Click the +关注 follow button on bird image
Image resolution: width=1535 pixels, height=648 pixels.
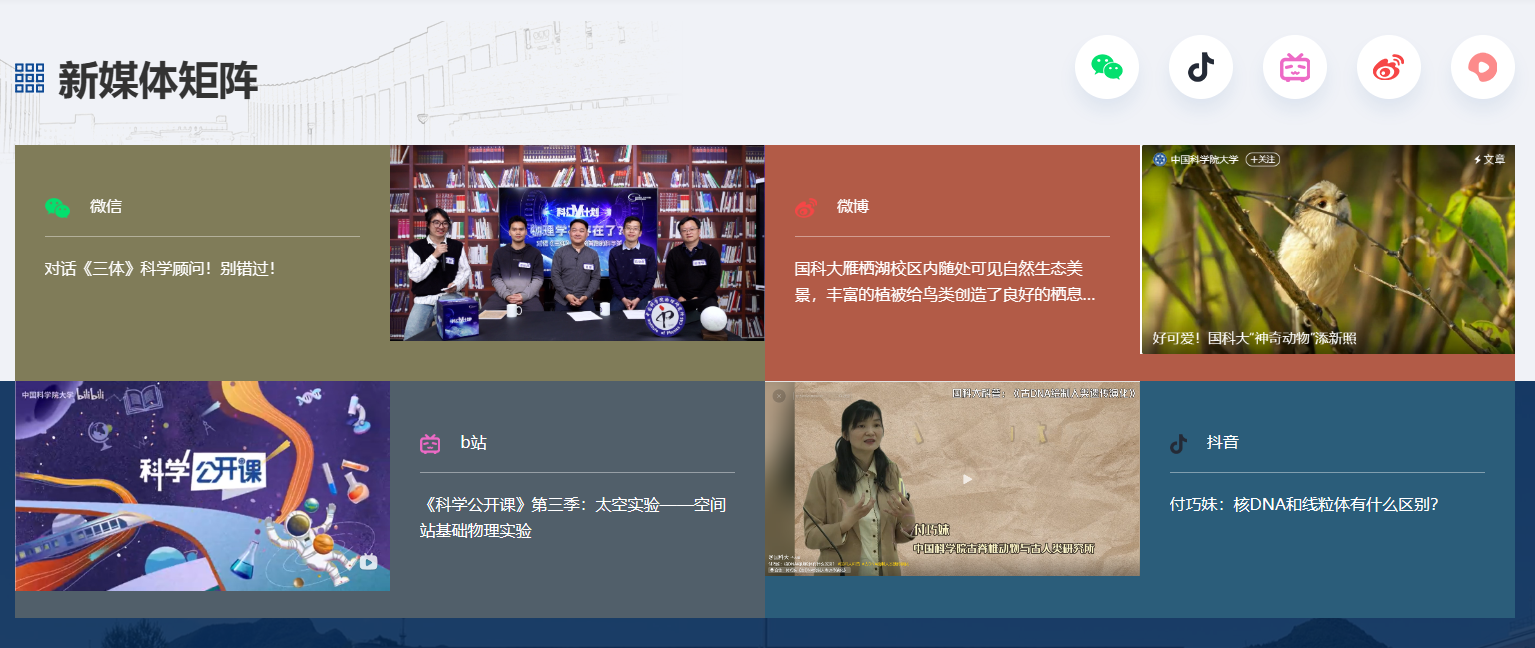click(x=1262, y=159)
